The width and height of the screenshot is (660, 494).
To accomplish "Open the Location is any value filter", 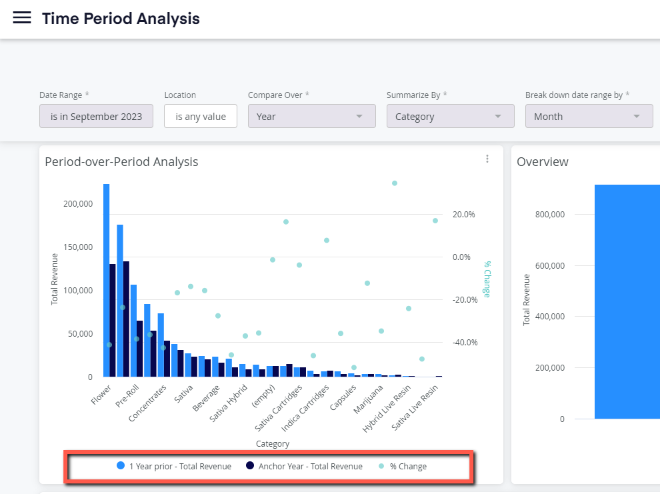I will [x=200, y=116].
